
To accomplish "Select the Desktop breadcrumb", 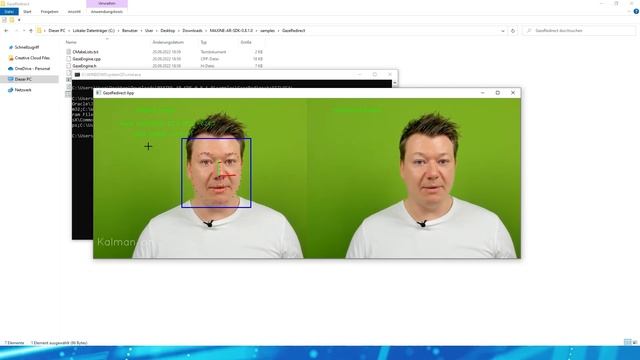I will point(168,31).
